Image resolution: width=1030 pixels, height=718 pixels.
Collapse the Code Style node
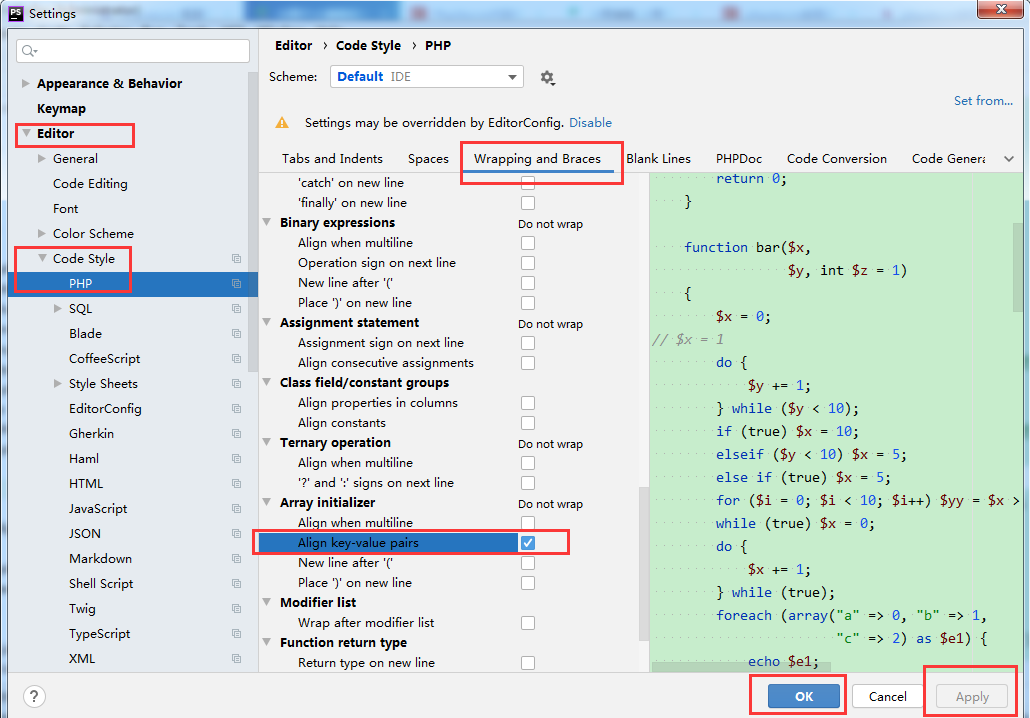[42, 258]
